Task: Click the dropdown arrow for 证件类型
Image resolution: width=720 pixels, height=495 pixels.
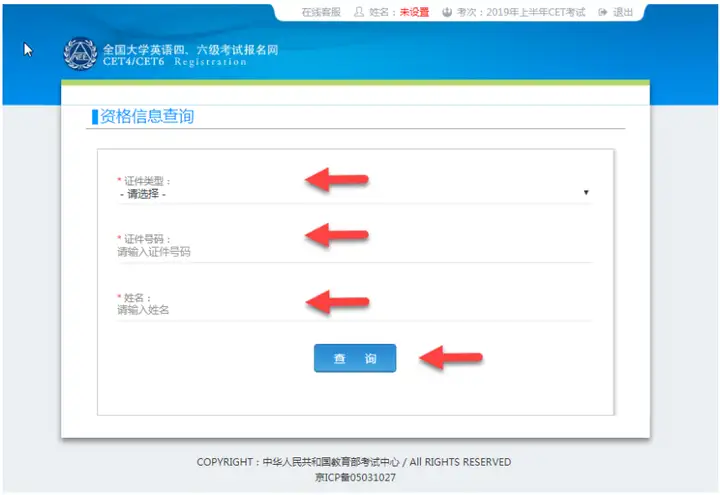Action: 586,192
